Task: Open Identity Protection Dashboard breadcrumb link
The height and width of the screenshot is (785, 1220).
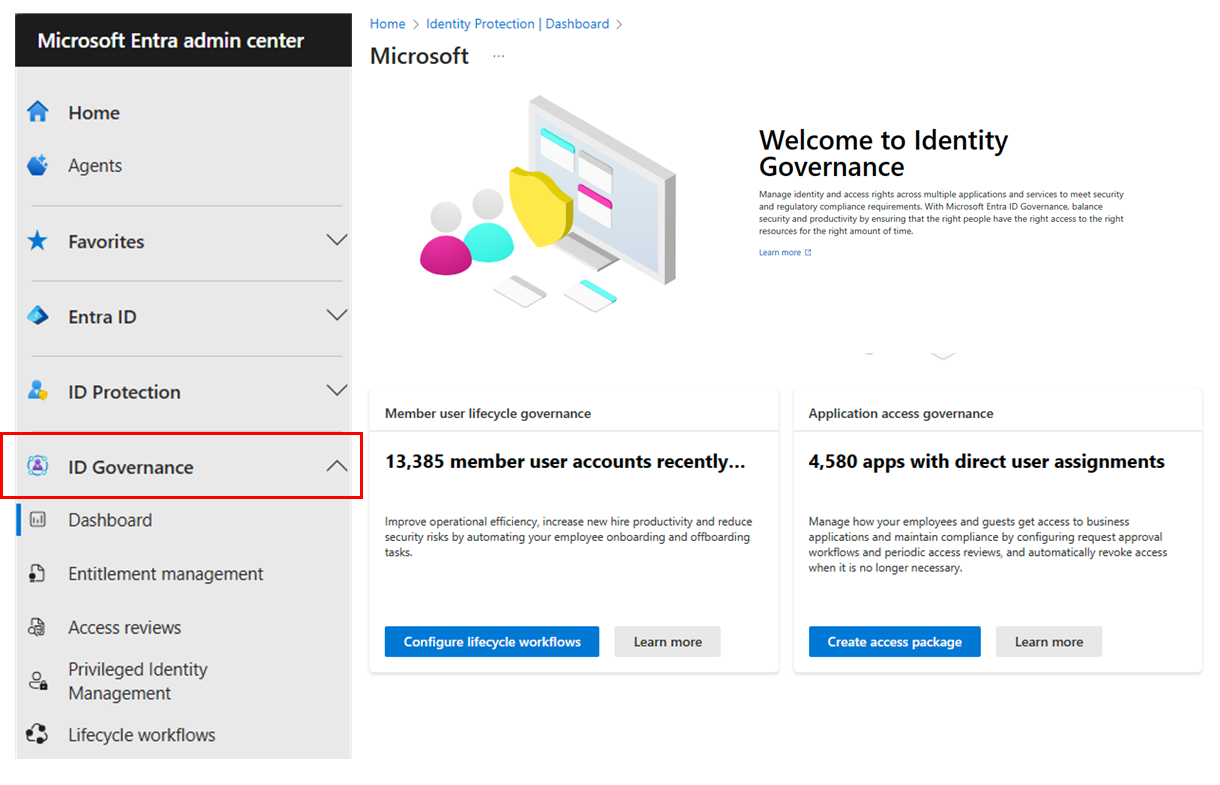Action: (x=517, y=23)
